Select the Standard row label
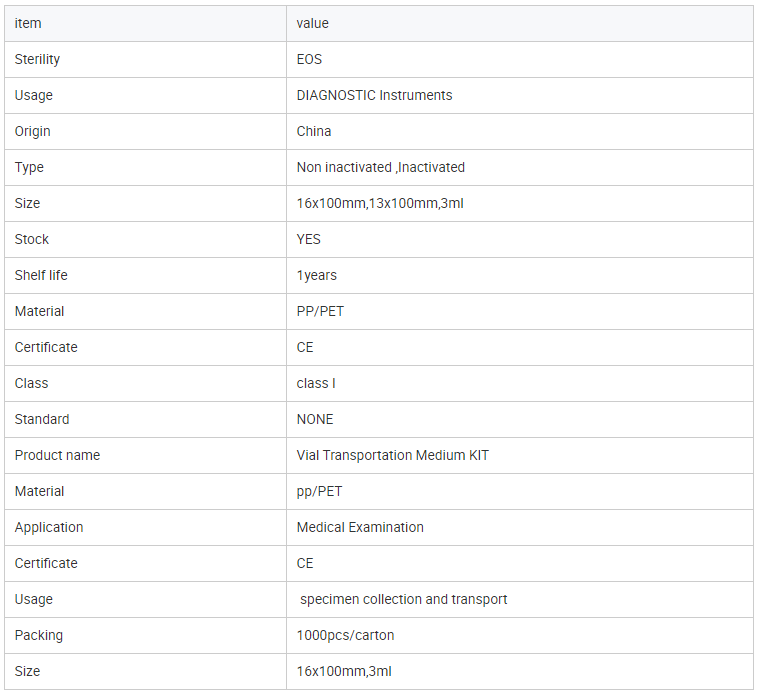Image resolution: width=759 pixels, height=696 pixels. click(42, 419)
